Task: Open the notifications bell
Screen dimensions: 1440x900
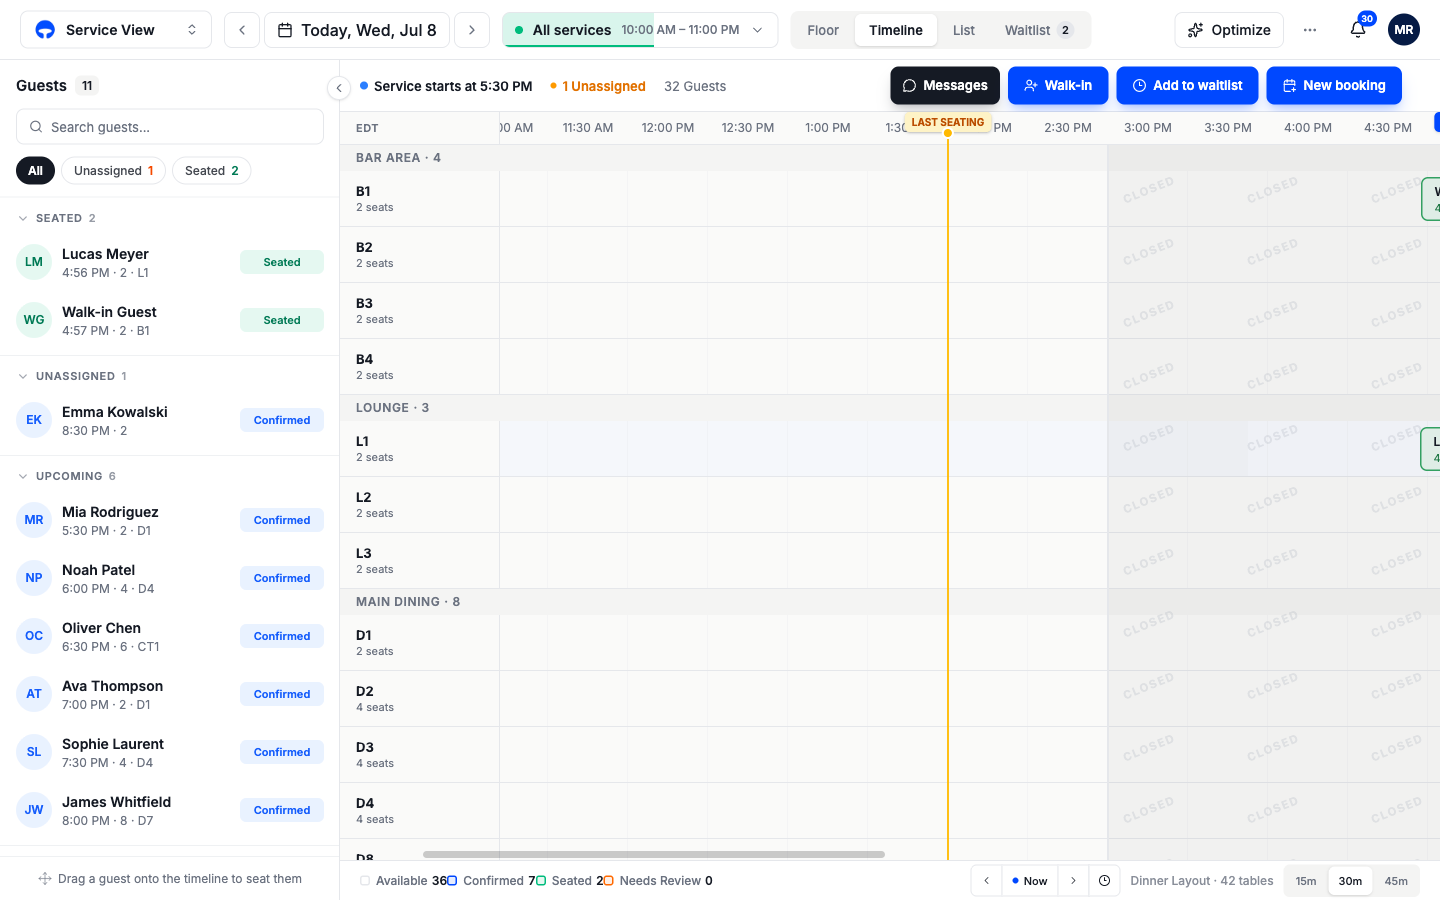Action: [1357, 30]
